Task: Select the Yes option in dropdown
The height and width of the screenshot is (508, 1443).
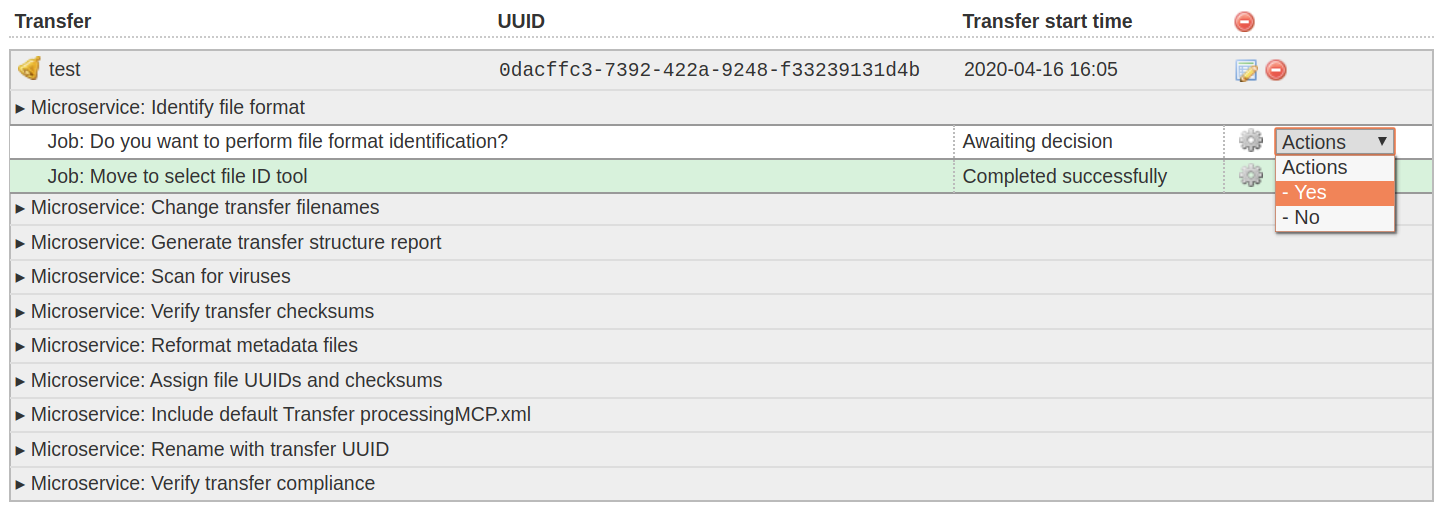Action: [x=1334, y=193]
